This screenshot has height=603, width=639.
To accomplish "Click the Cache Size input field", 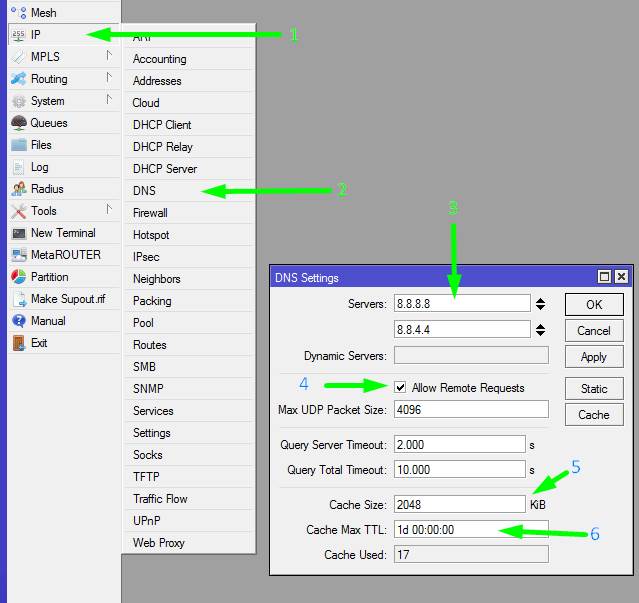I will (459, 504).
